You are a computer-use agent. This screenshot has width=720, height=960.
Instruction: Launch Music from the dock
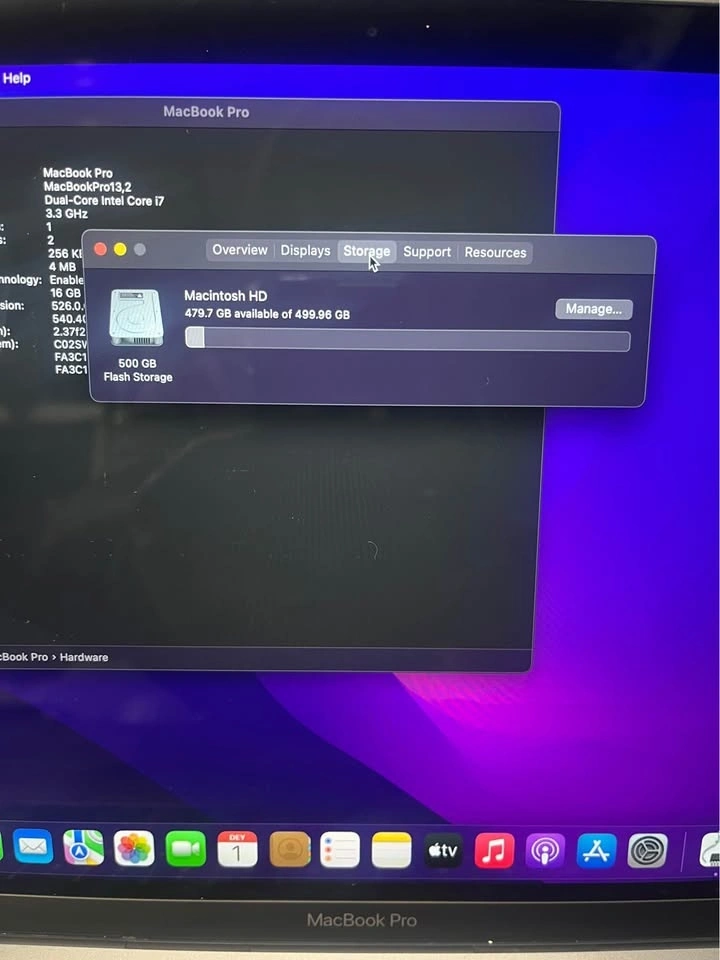click(494, 851)
